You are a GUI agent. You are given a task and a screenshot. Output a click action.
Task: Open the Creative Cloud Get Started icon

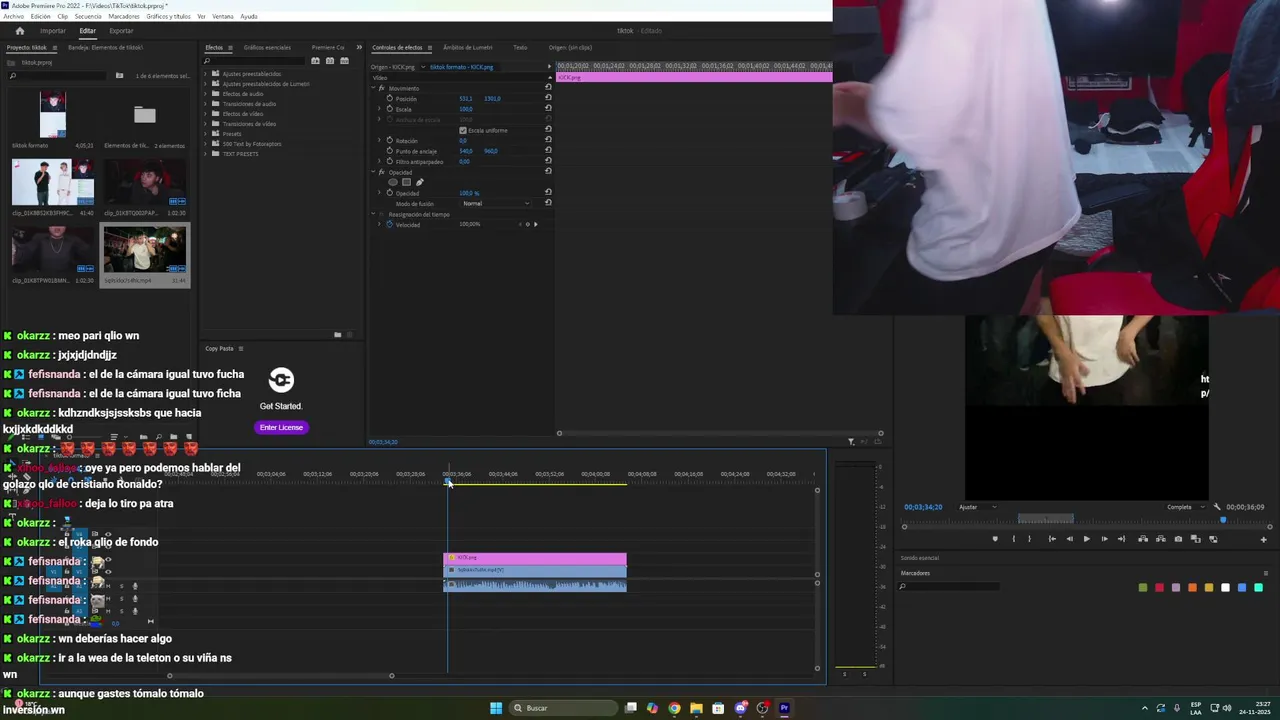[281, 380]
